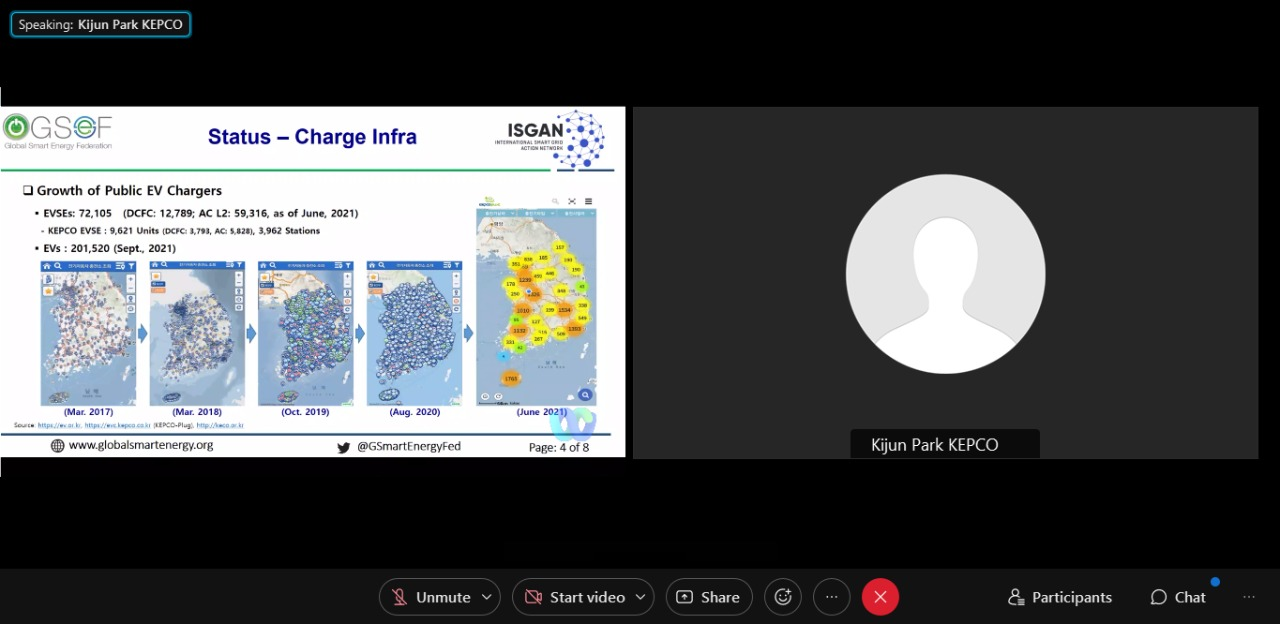Open panel options ellipsis right of Chat
This screenshot has height=624, width=1280.
[1248, 597]
